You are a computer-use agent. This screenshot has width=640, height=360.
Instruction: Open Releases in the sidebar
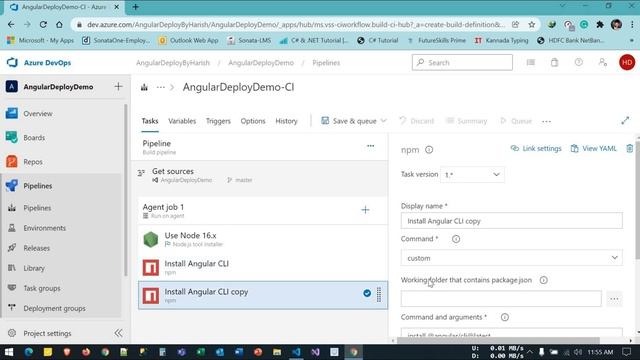point(36,248)
